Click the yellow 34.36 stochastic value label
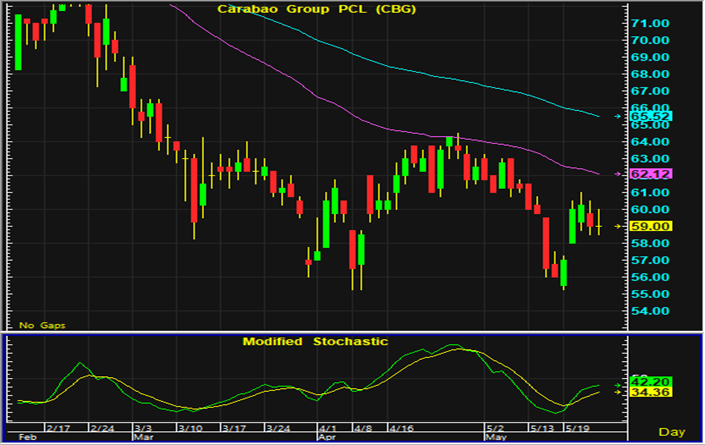This screenshot has width=705, height=445. 651,392
